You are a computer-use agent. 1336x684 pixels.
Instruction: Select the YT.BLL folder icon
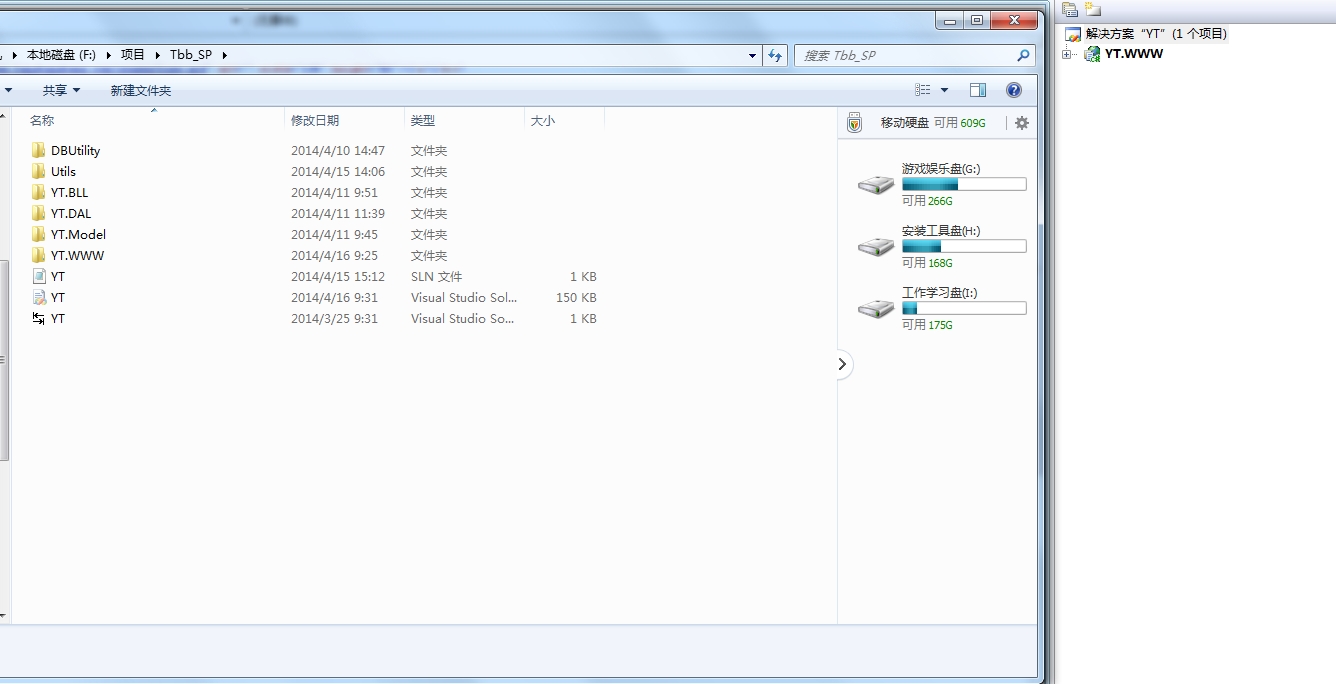(39, 192)
